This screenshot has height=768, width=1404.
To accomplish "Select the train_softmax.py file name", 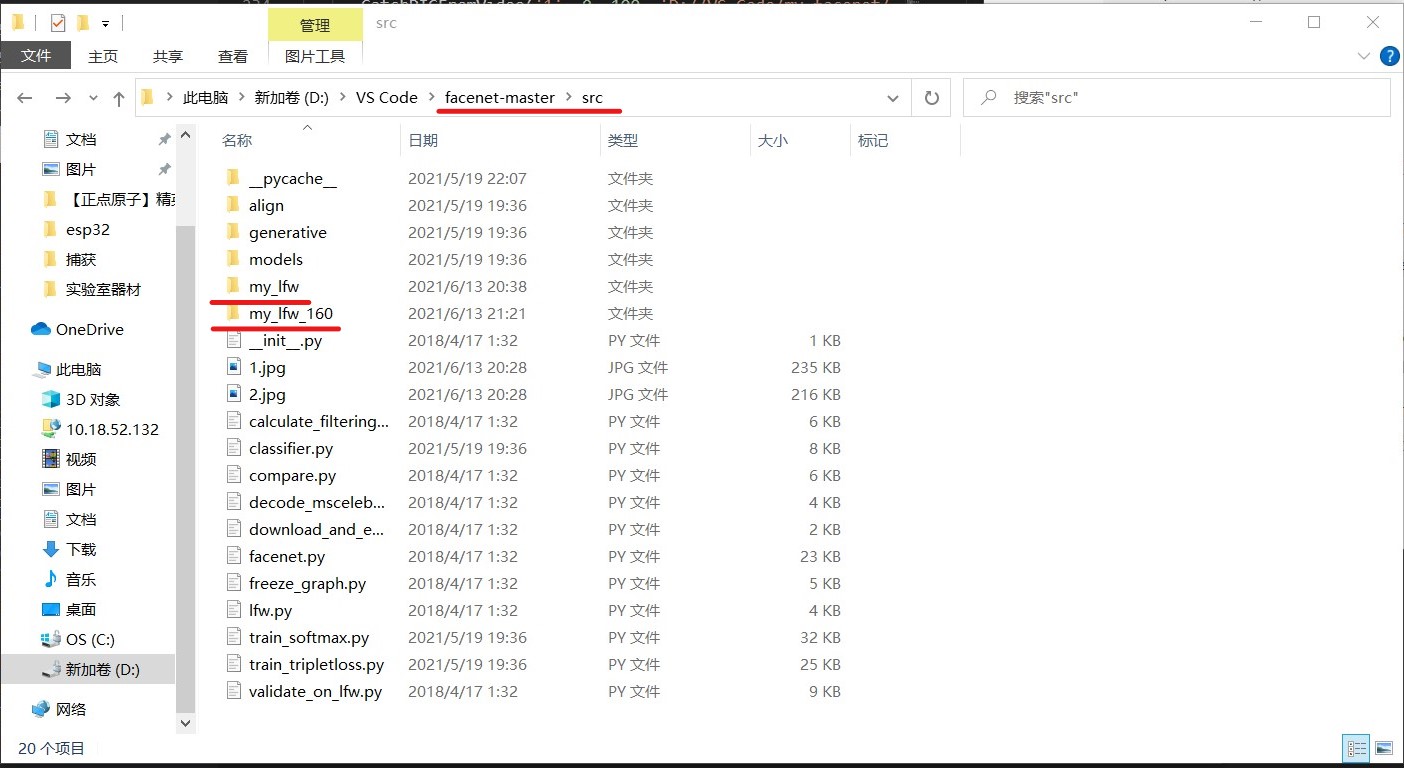I will click(x=309, y=637).
